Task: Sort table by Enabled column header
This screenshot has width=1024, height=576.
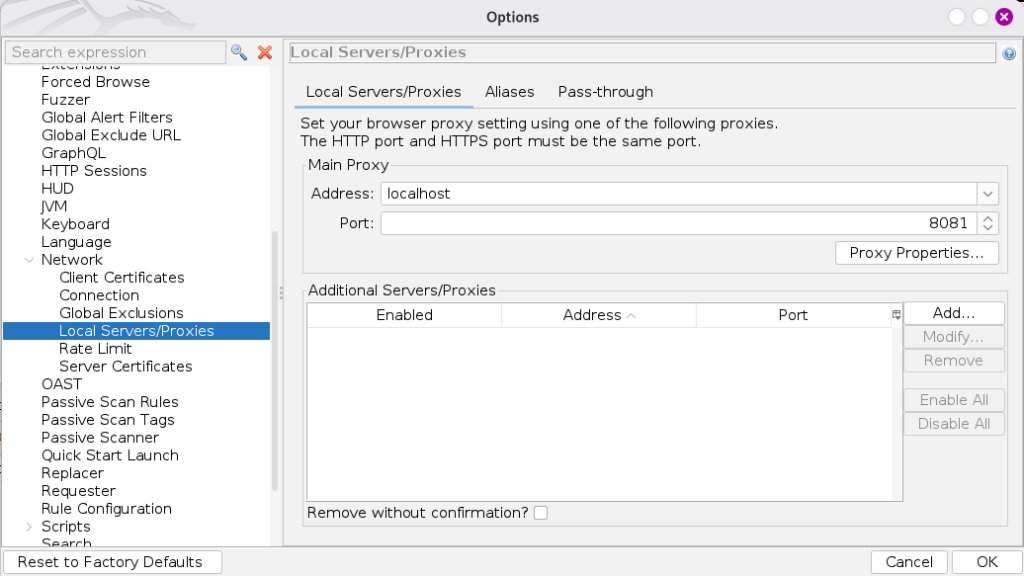Action: 404,315
